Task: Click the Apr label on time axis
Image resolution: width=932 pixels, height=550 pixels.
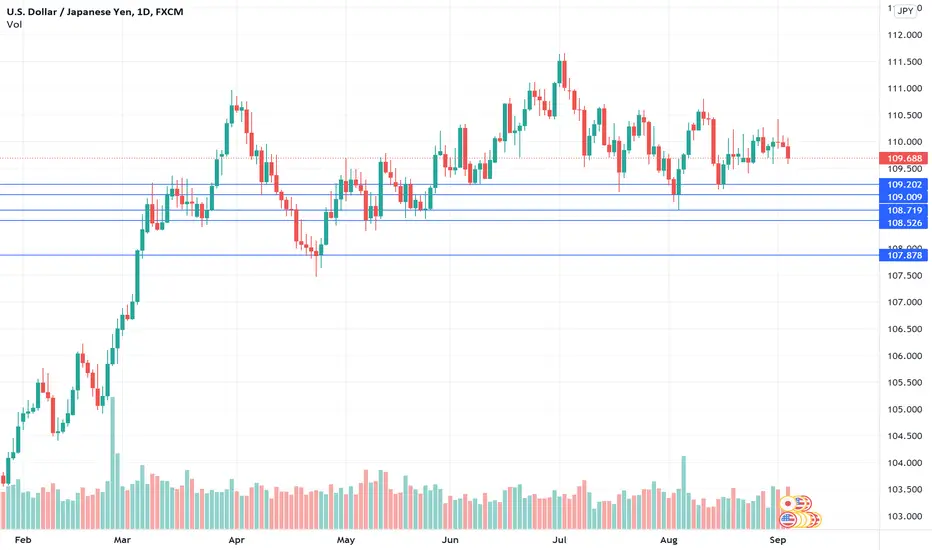Action: click(x=237, y=540)
